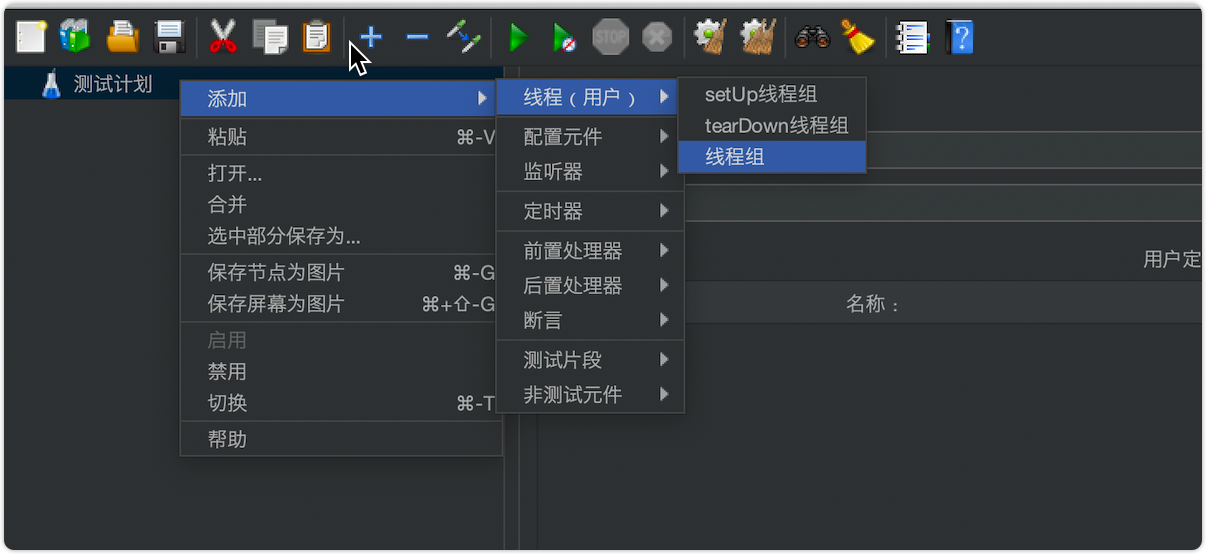Click the Paste clipboard icon

tap(317, 38)
